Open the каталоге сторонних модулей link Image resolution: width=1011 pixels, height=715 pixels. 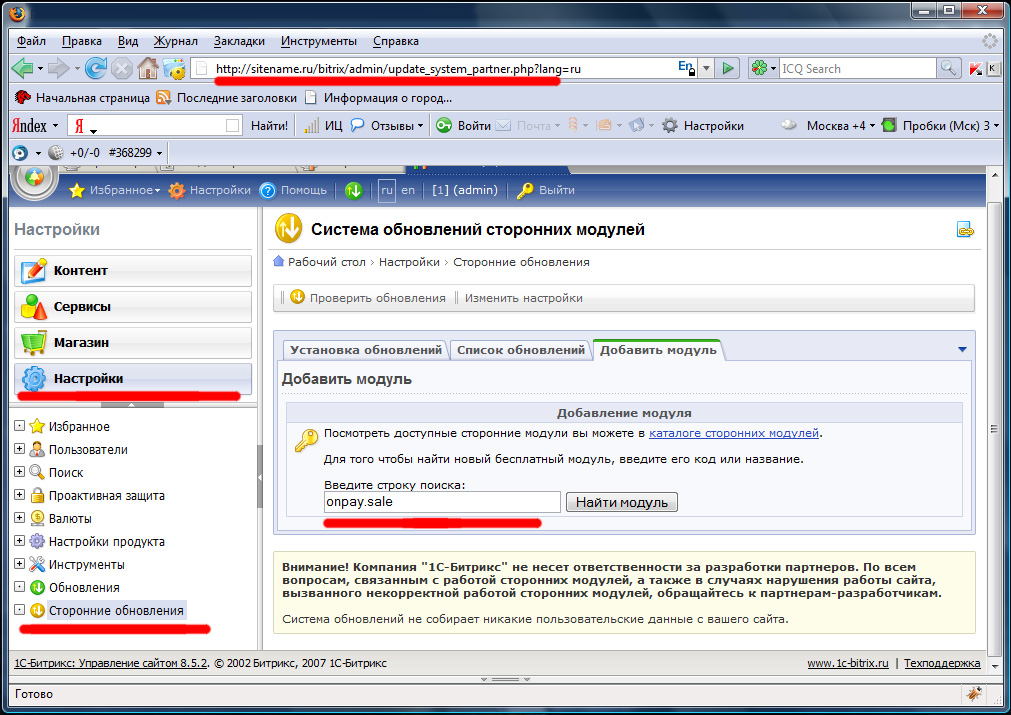pos(734,433)
